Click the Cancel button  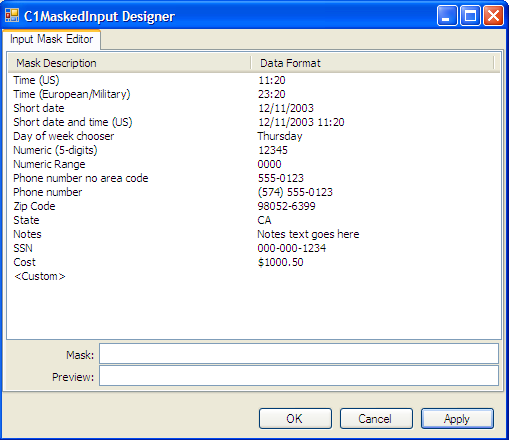pyautogui.click(x=376, y=419)
